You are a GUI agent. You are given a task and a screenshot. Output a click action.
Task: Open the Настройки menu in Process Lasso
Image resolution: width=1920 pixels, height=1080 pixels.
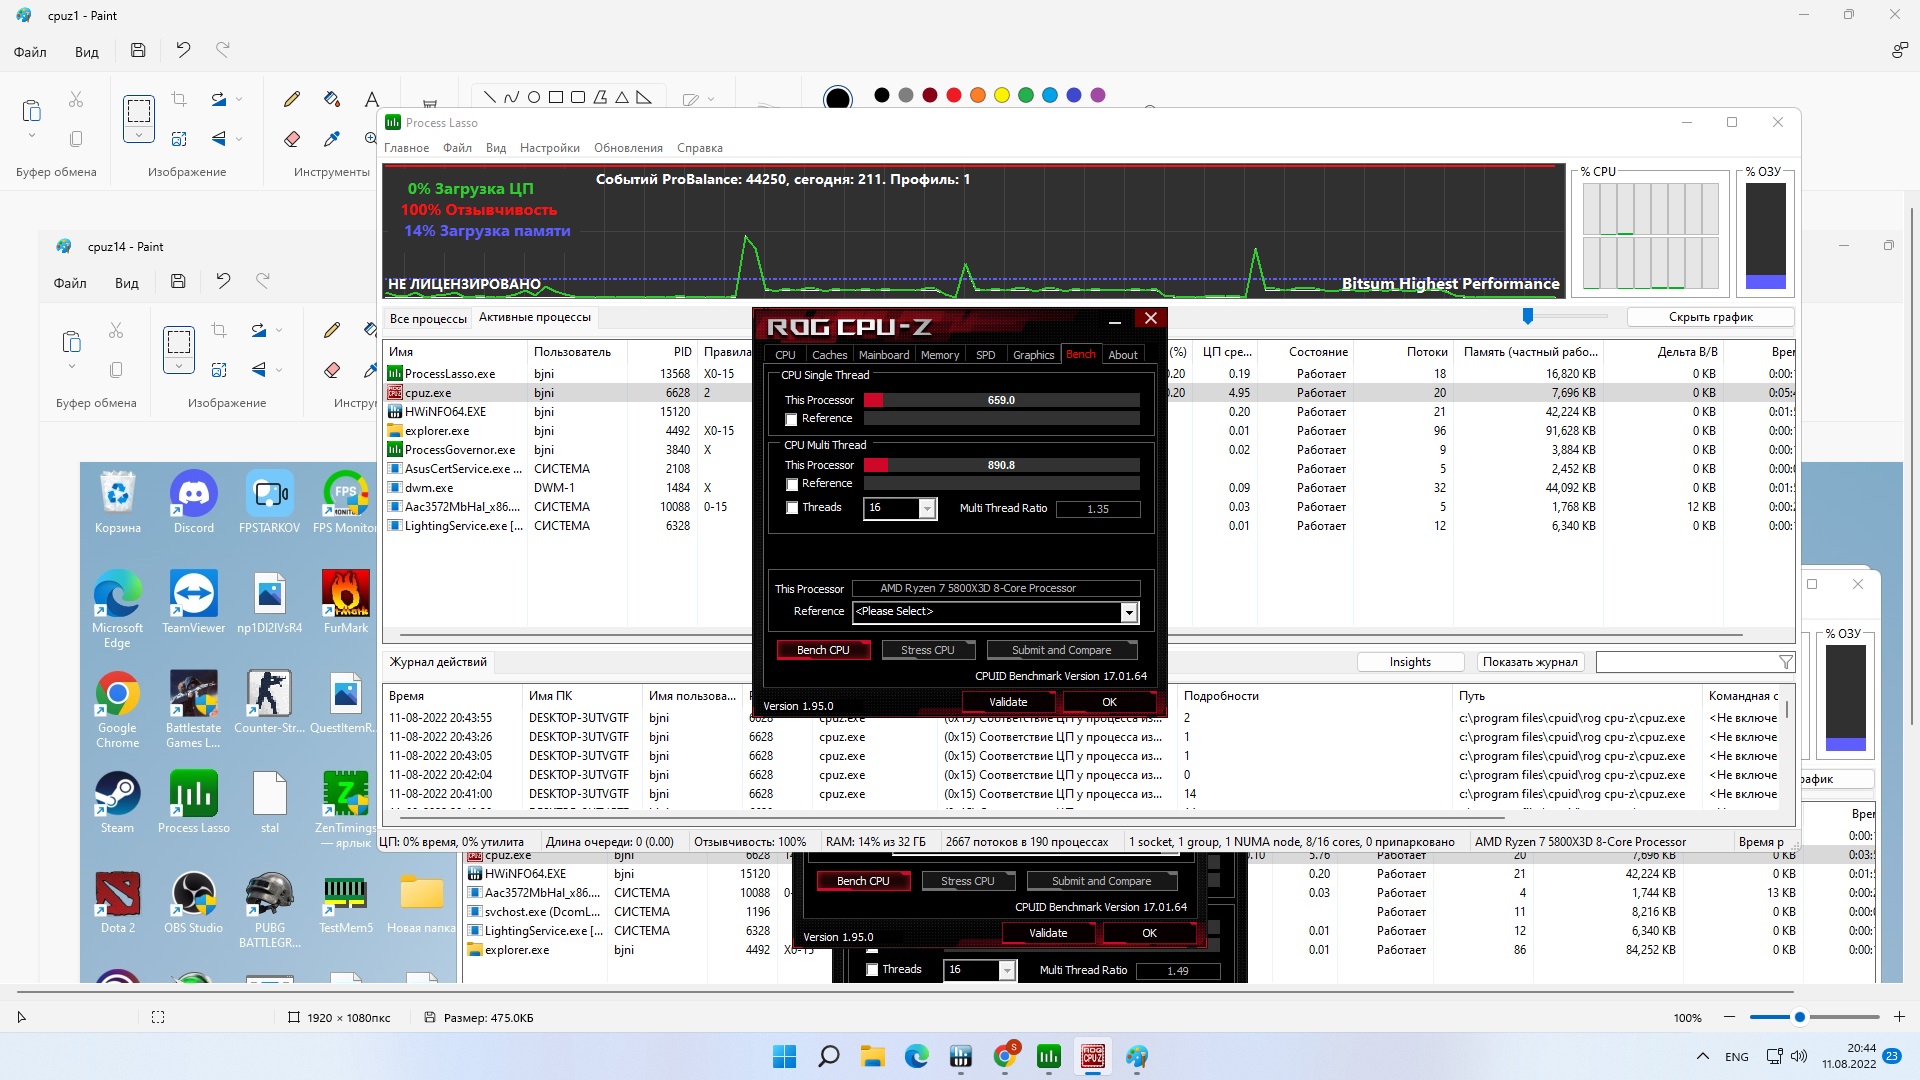pyautogui.click(x=549, y=148)
